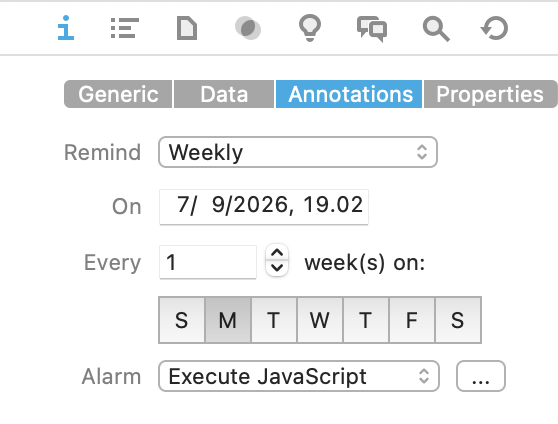This screenshot has width=558, height=424.
Task: Toggle Friday in the weekday selector
Action: point(412,320)
